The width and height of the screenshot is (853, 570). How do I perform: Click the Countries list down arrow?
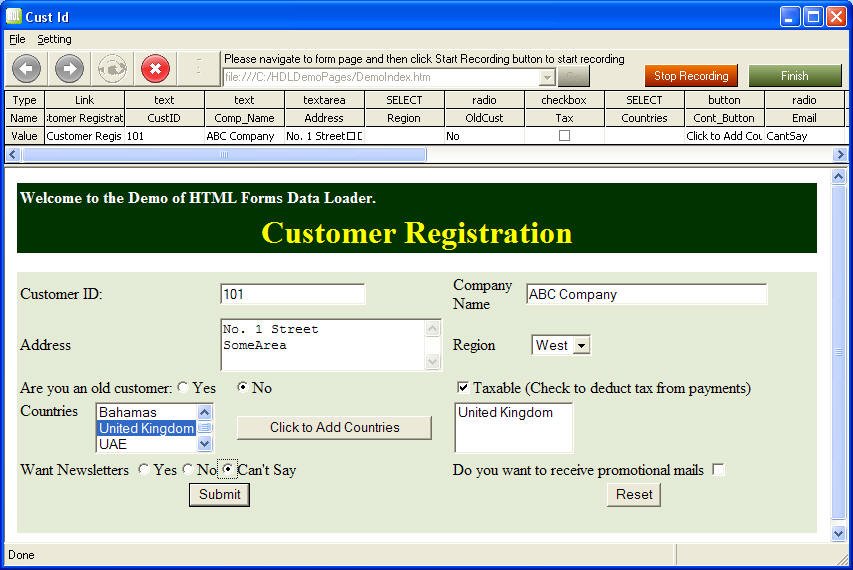pyautogui.click(x=205, y=444)
